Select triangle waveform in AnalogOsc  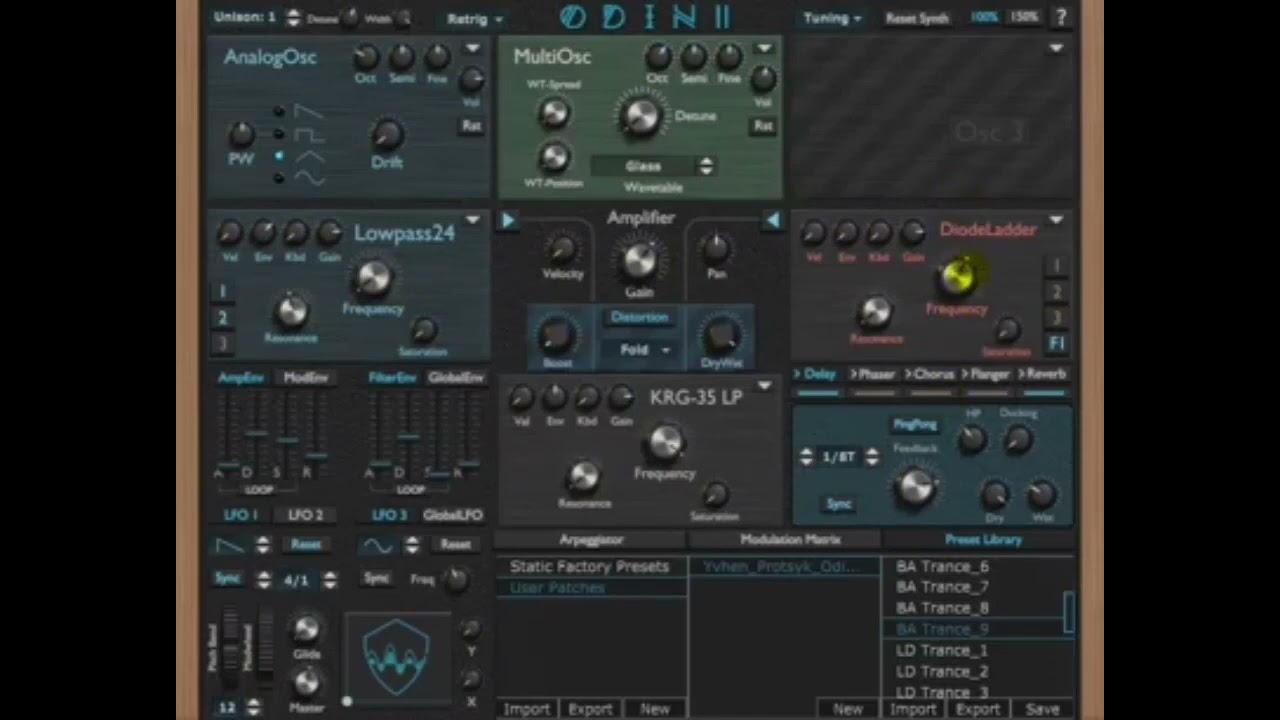(308, 157)
